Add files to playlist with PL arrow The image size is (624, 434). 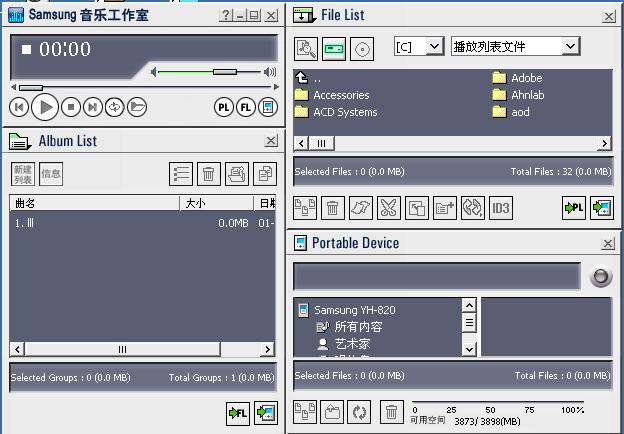pos(574,208)
